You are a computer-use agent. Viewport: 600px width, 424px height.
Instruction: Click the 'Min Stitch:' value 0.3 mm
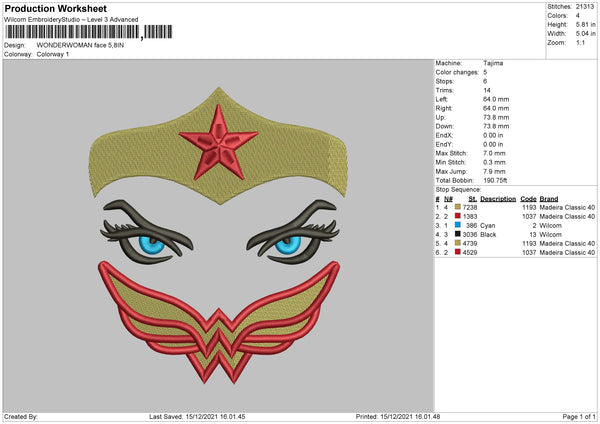pos(494,162)
